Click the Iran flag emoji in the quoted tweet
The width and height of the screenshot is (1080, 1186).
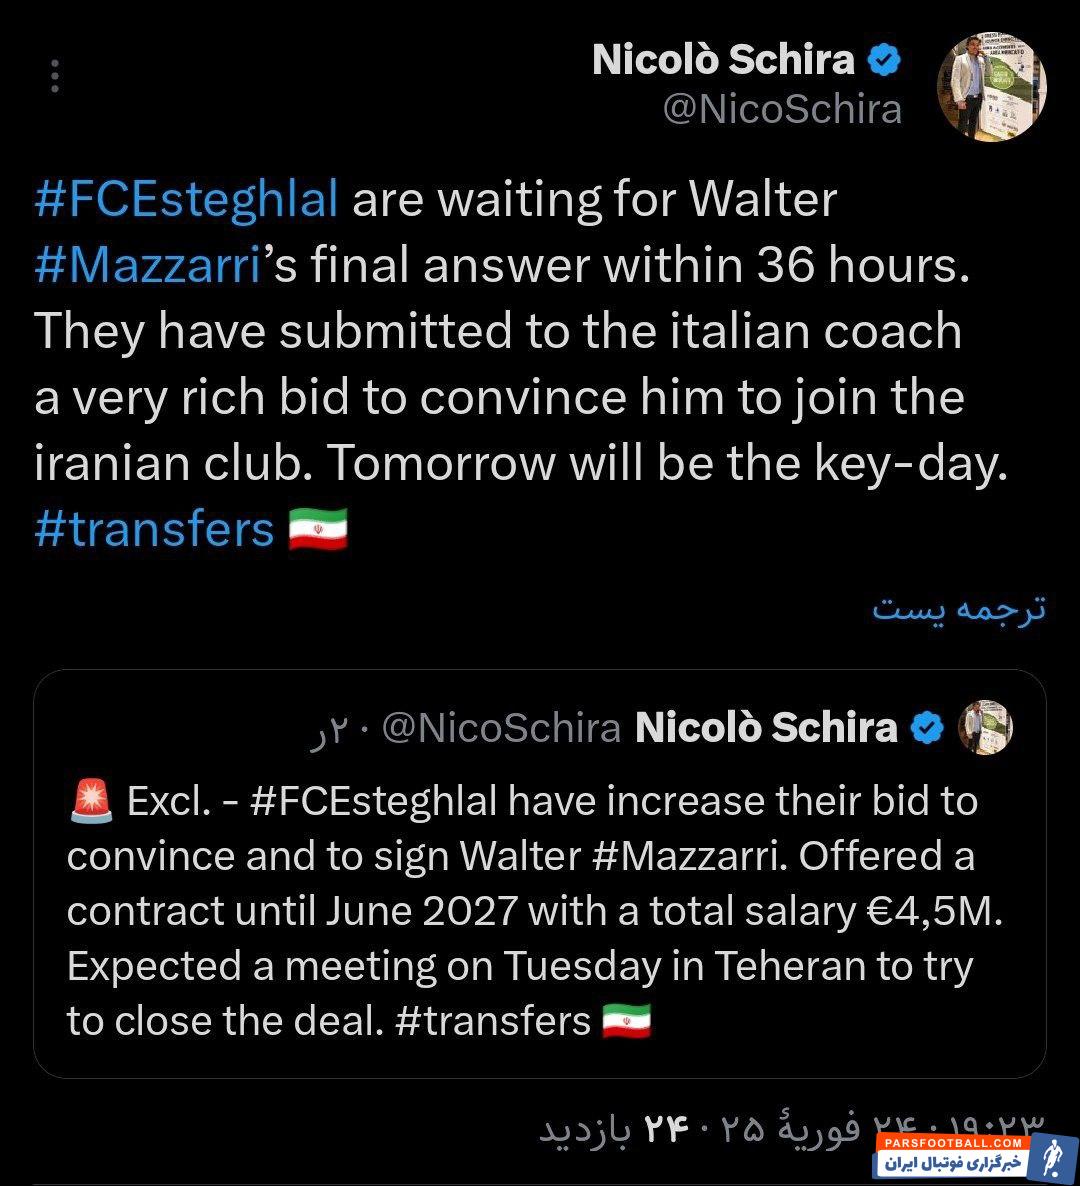pos(627,1021)
